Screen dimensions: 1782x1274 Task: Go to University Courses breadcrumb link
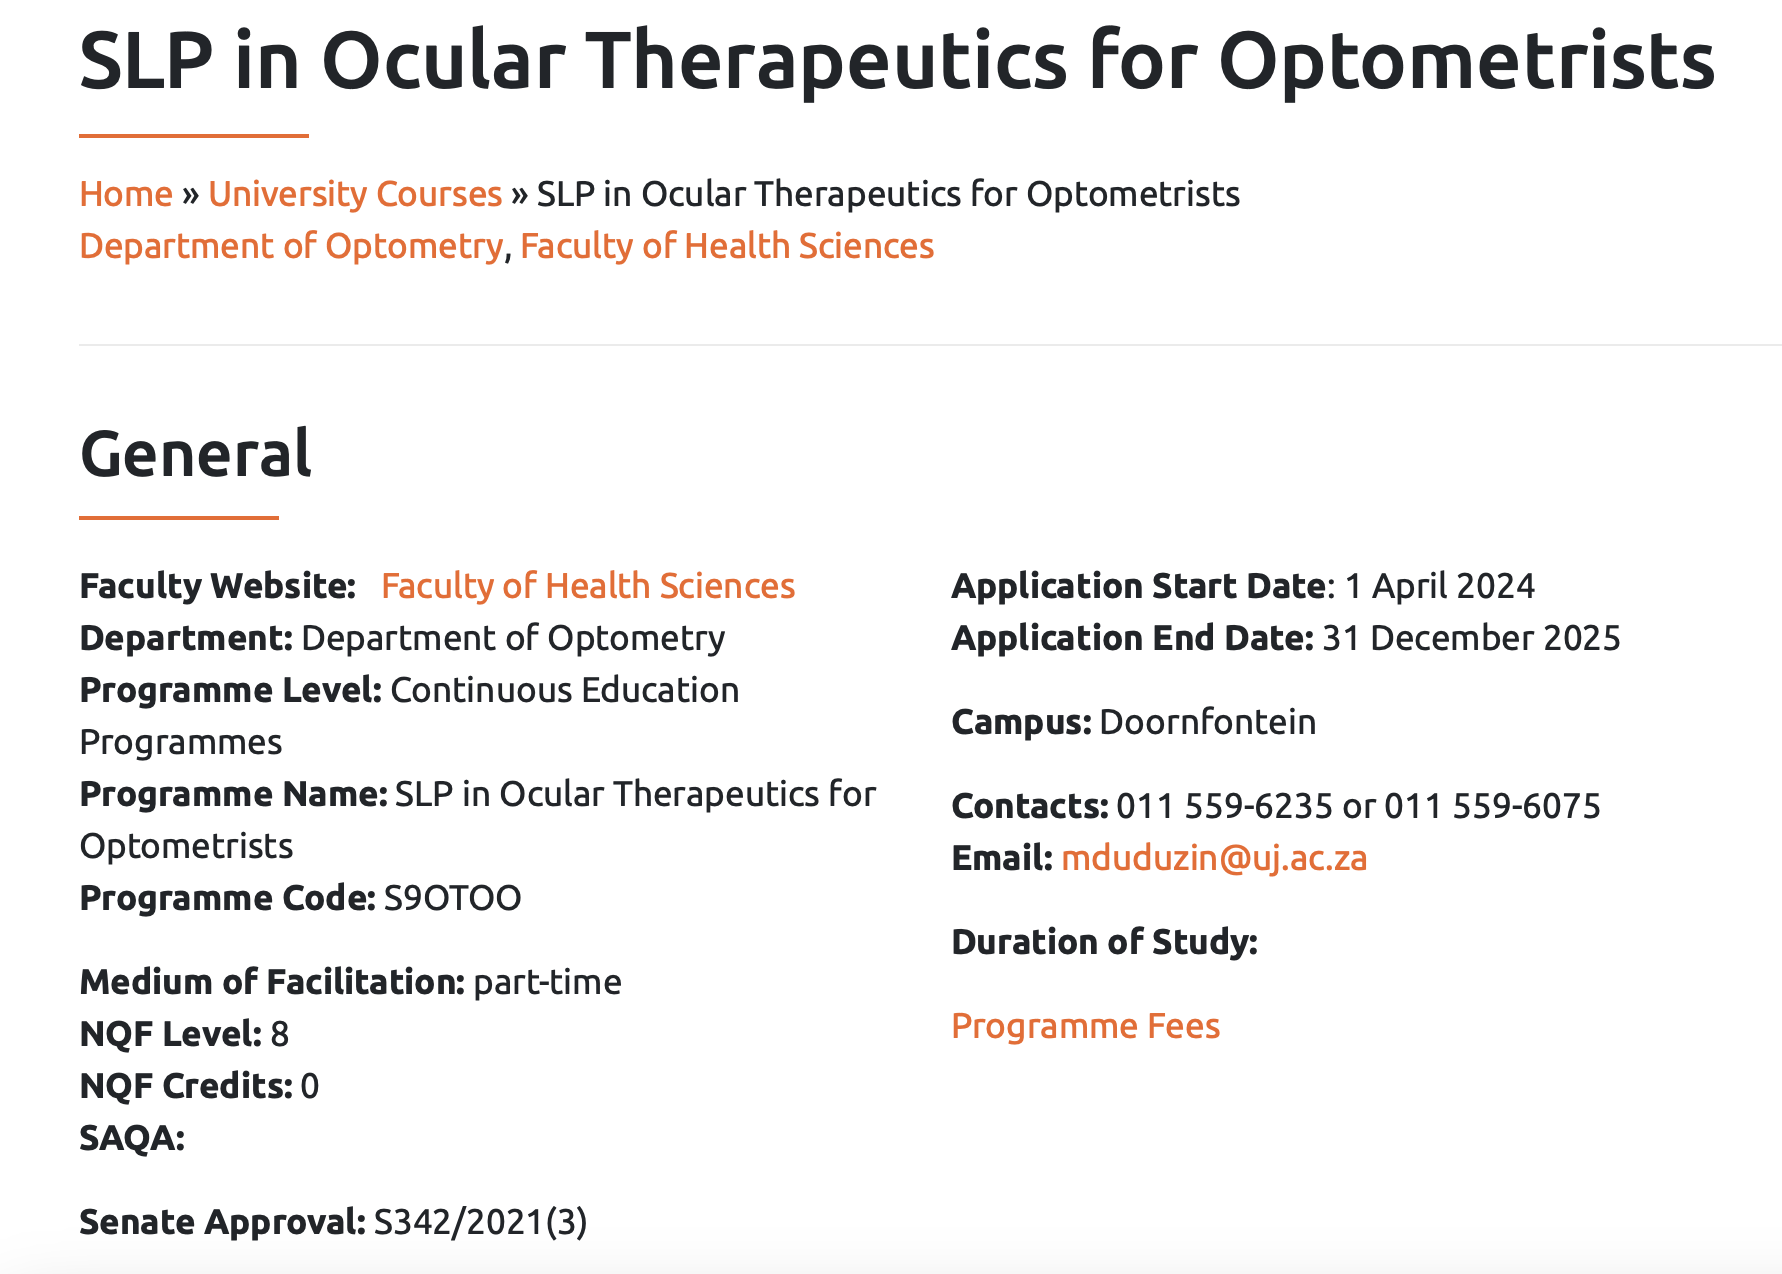pos(355,194)
